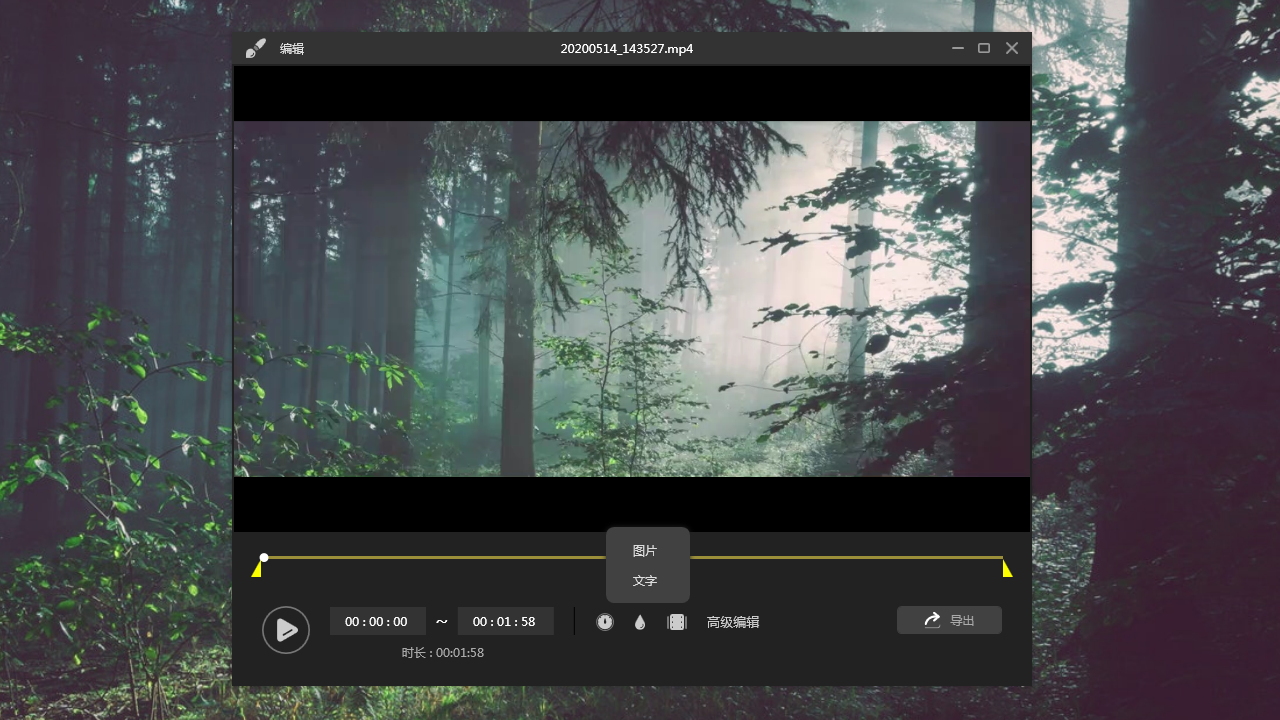
Task: Click the paintbrush app logo icon
Action: click(256, 48)
